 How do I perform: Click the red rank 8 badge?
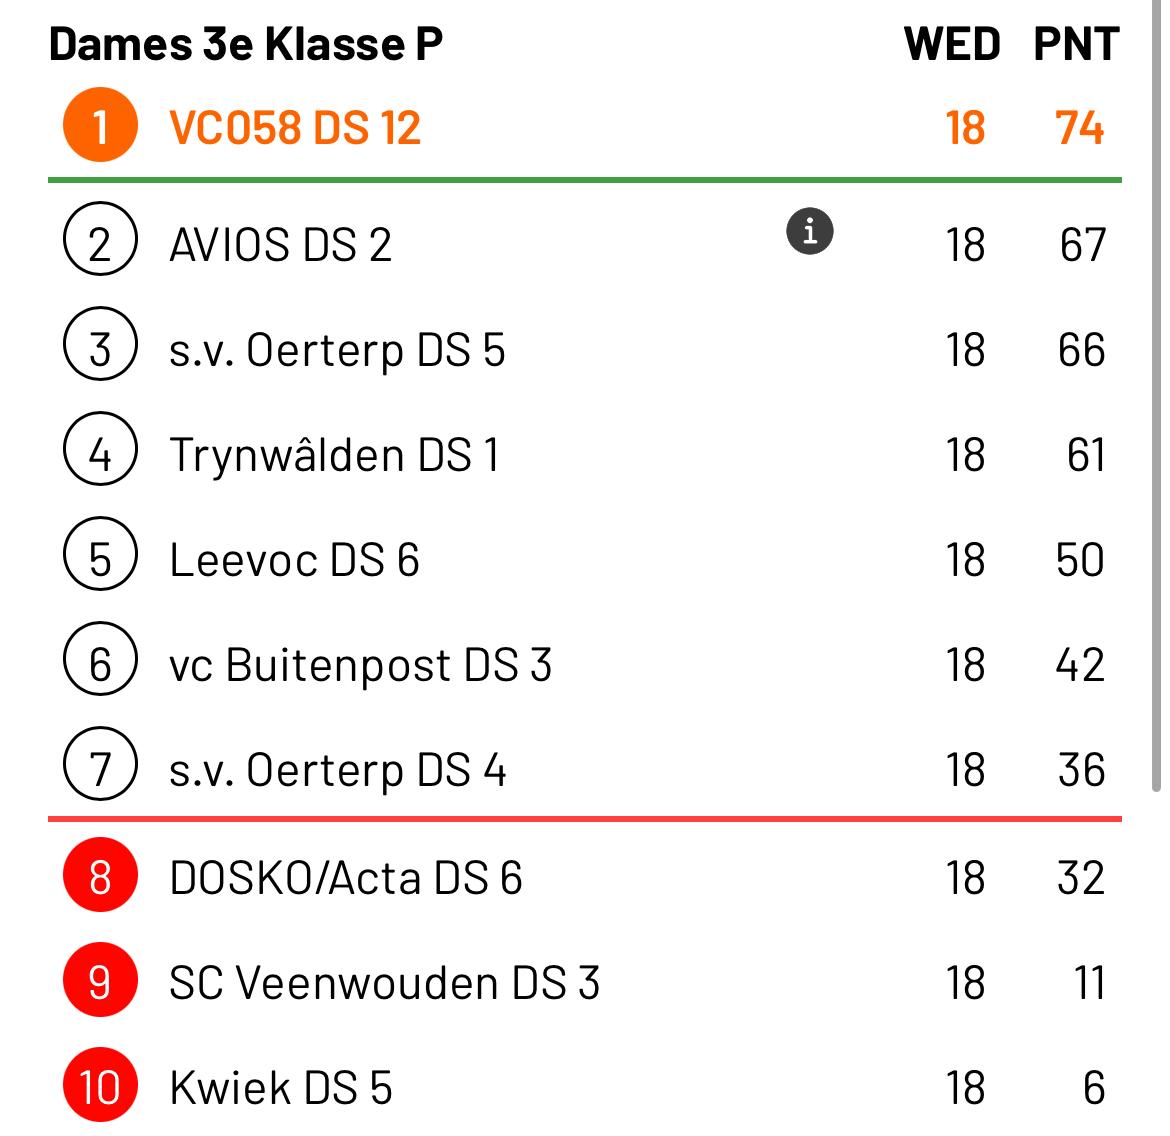pyautogui.click(x=100, y=875)
